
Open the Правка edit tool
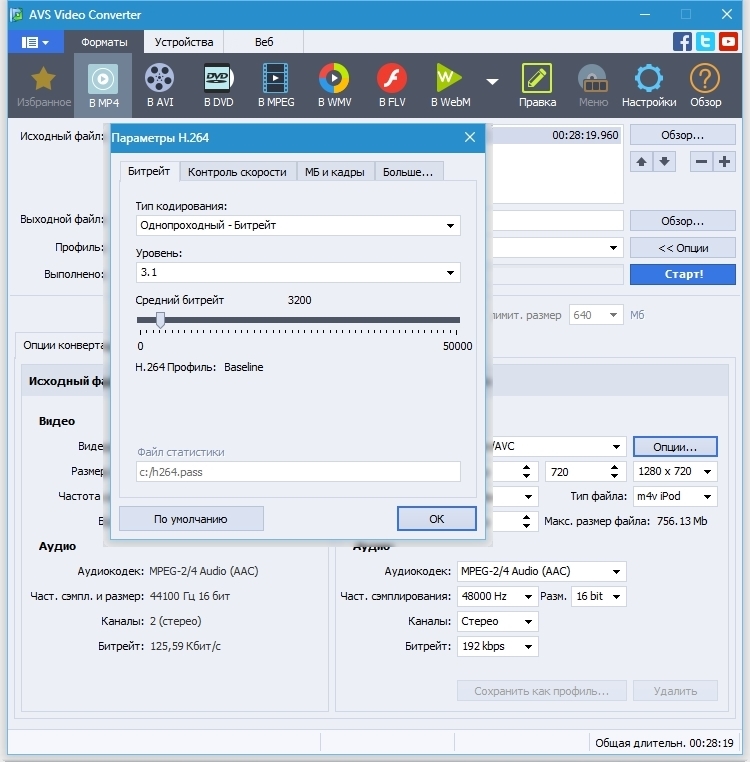click(x=537, y=84)
